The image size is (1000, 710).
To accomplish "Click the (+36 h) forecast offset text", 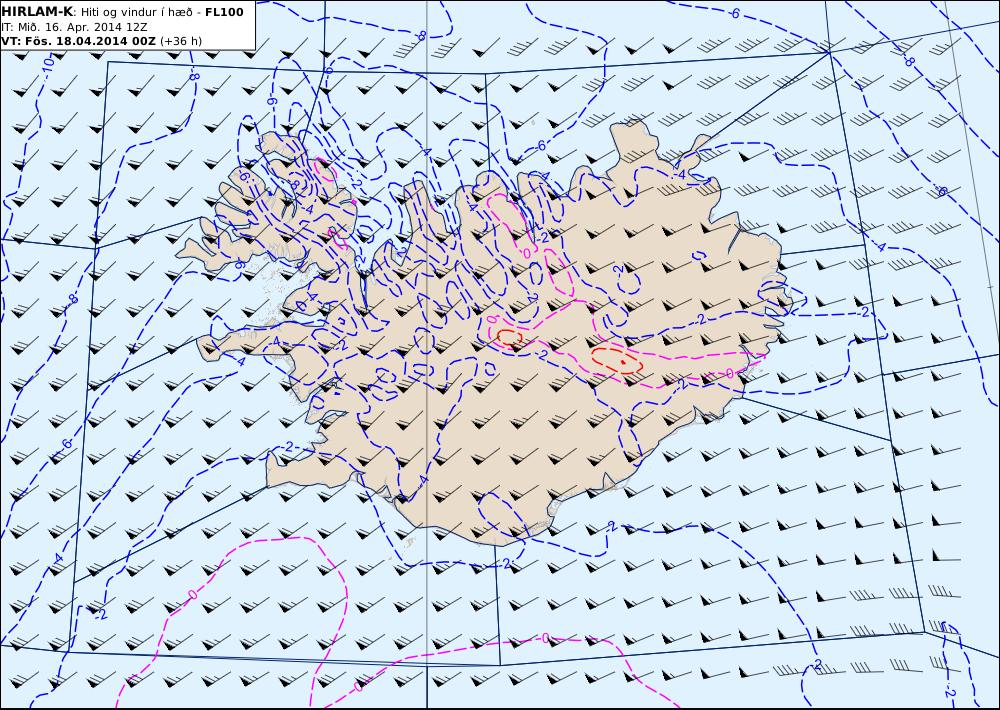I will 180,41.
